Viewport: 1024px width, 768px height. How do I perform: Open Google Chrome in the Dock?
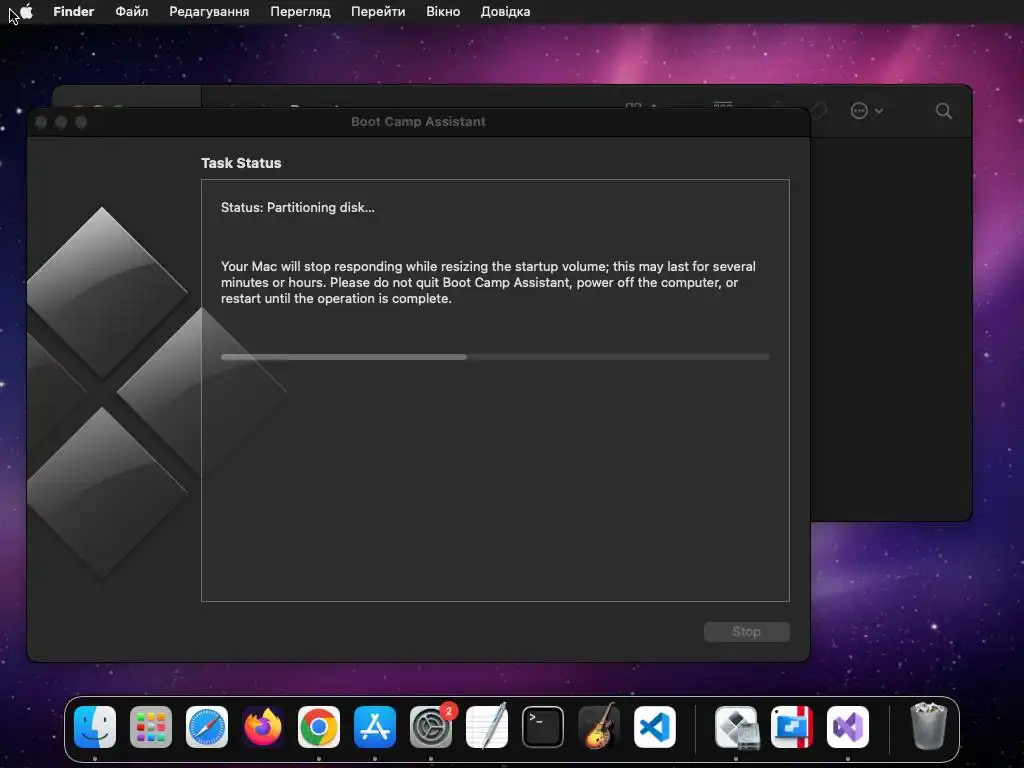tap(319, 727)
